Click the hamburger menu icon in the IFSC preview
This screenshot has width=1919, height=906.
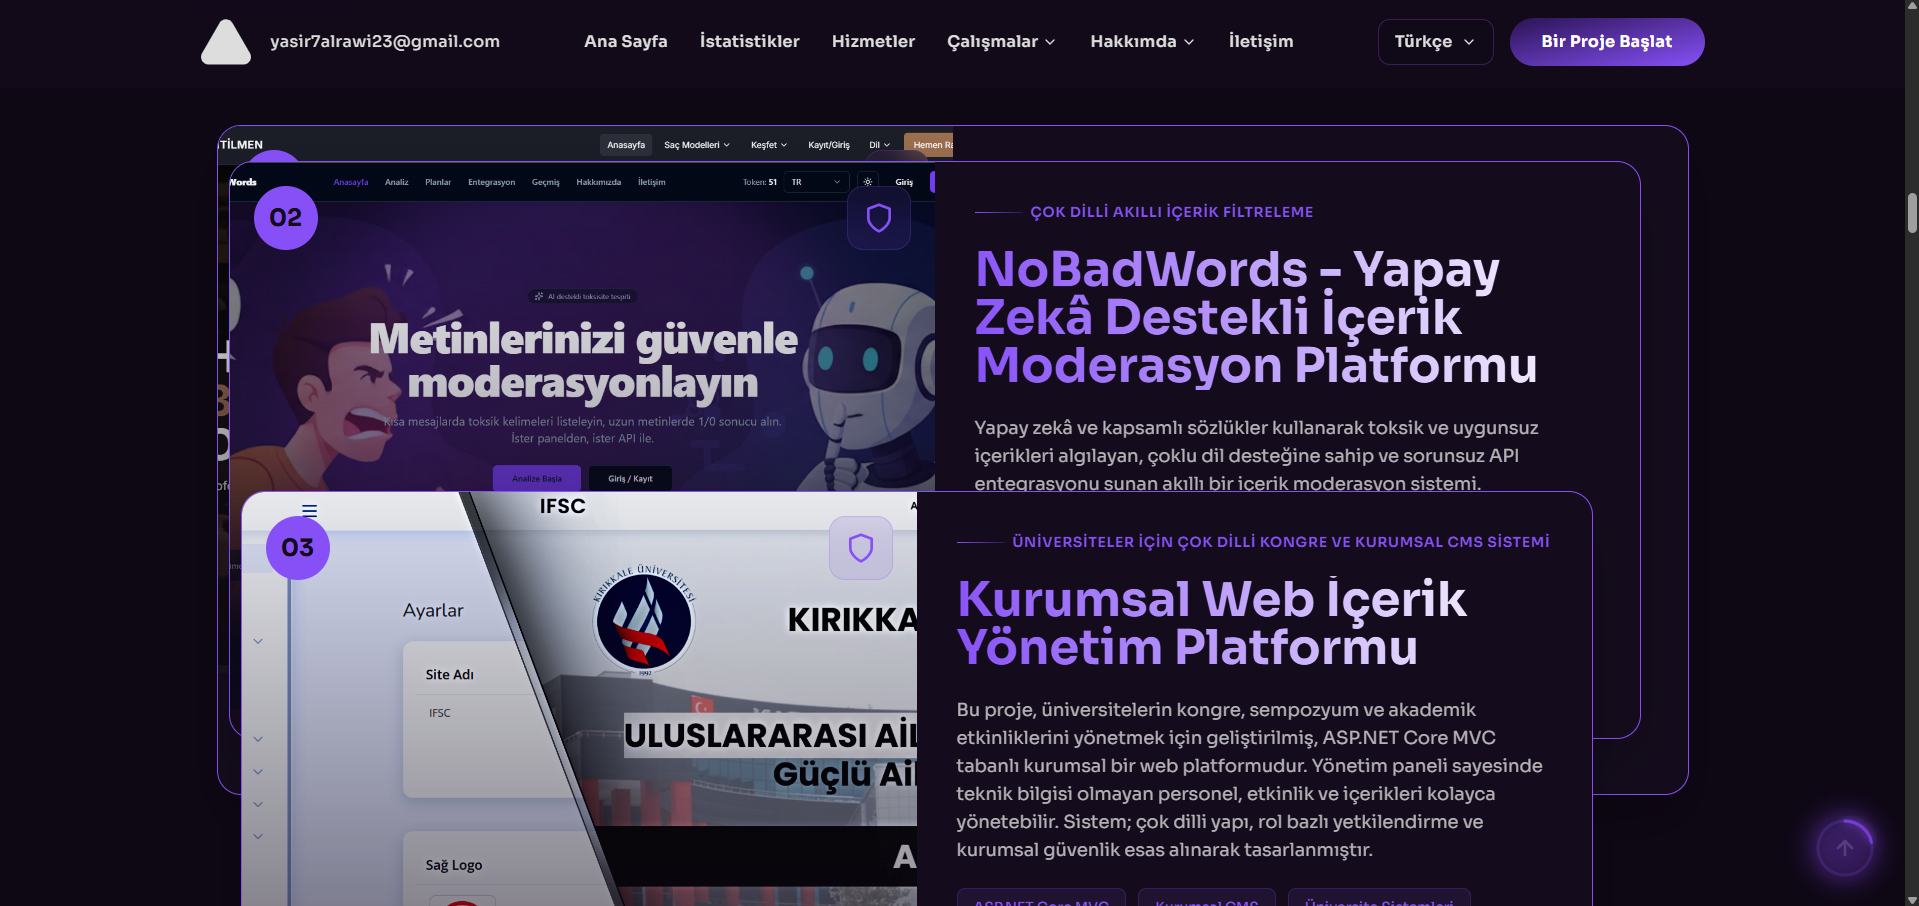tap(310, 510)
